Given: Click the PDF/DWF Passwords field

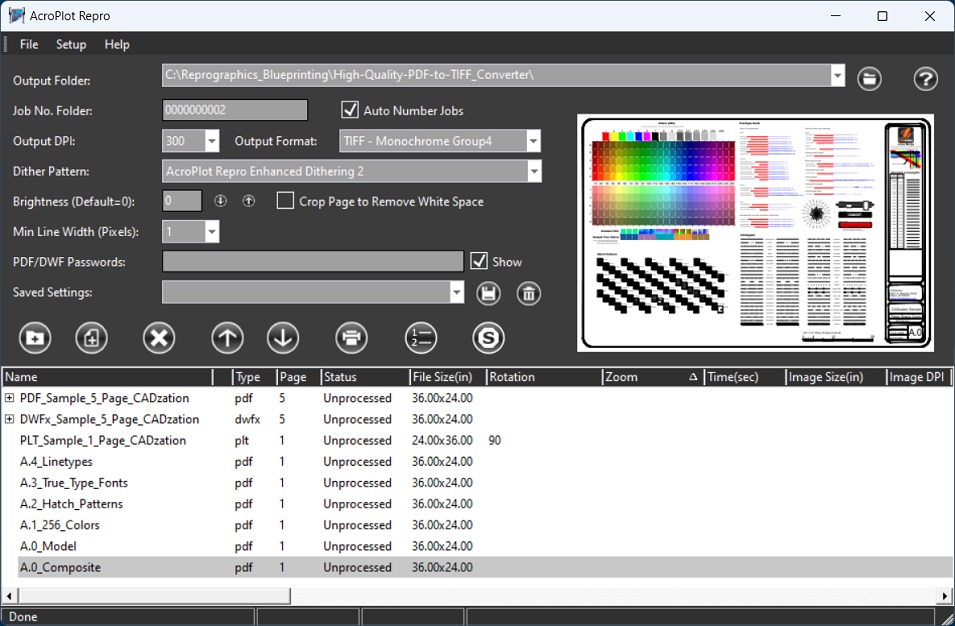Looking at the screenshot, I should click(x=312, y=261).
